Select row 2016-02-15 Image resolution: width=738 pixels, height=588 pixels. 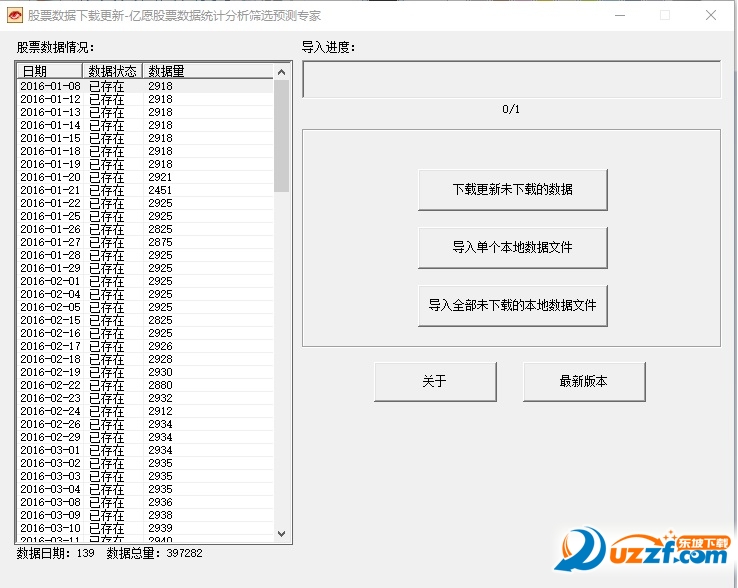(x=145, y=320)
